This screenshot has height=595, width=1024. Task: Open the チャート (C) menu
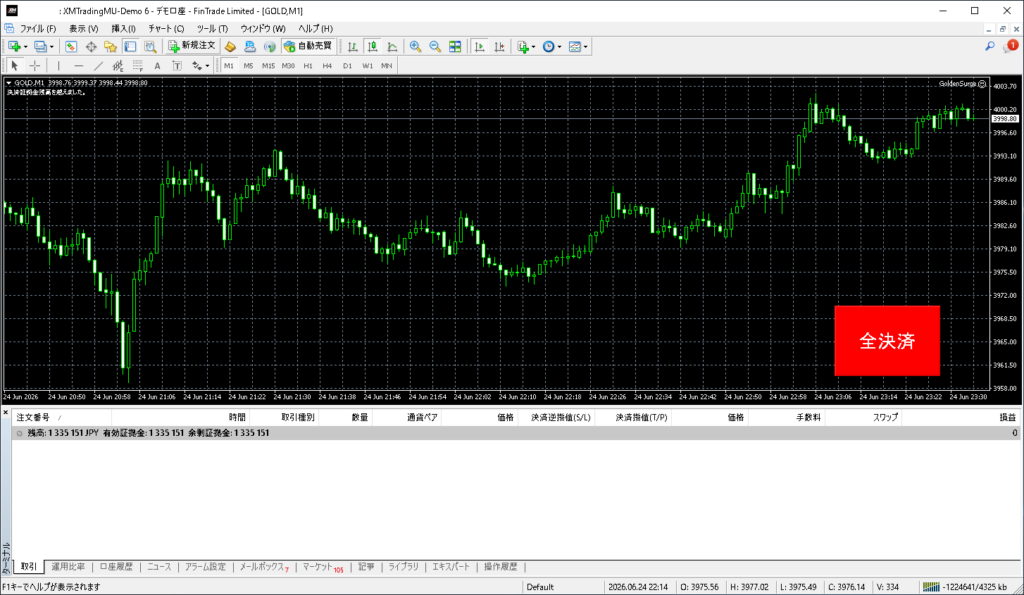[166, 29]
